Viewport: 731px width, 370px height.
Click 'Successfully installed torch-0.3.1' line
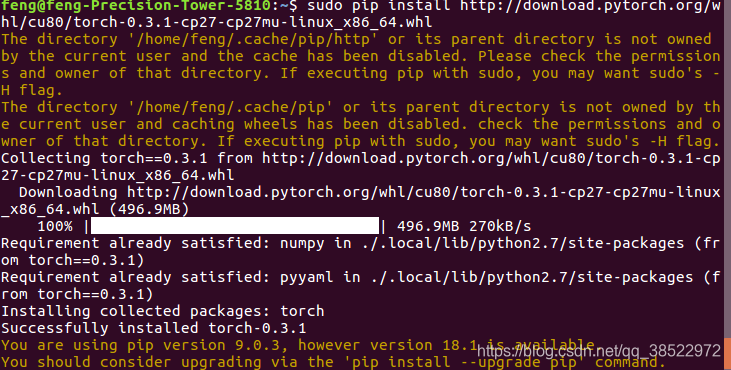pyautogui.click(x=153, y=328)
